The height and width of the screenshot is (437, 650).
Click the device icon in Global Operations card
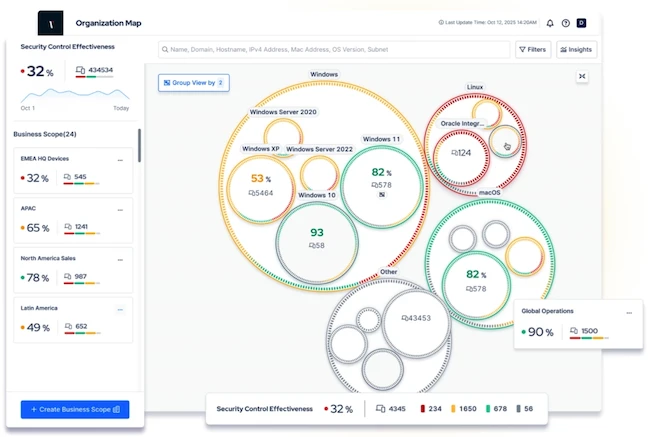574,331
